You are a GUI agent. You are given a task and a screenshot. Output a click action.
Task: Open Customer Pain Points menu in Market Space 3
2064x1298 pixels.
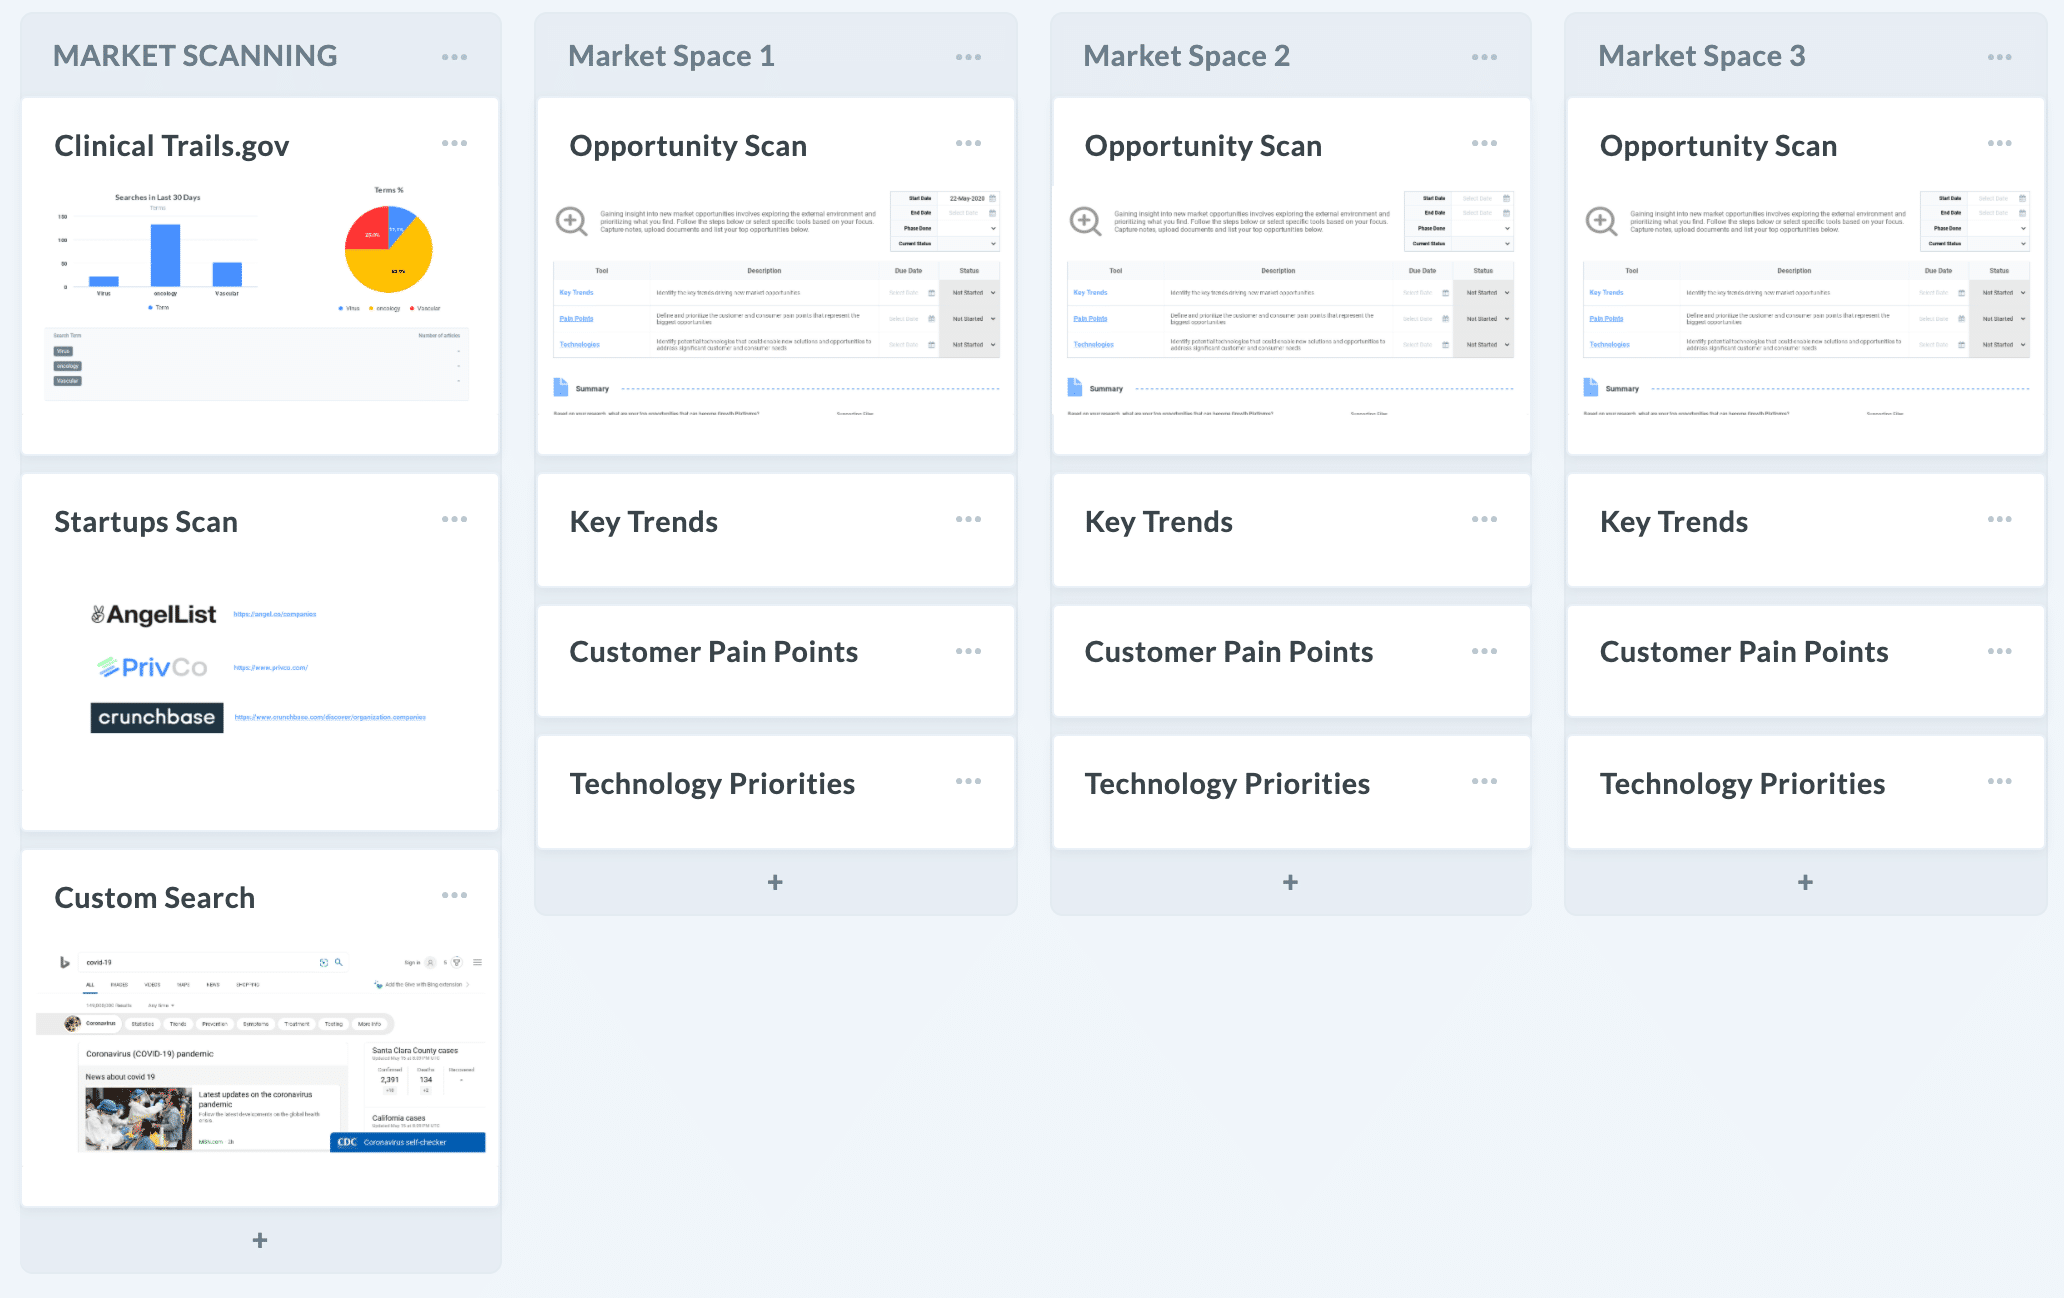point(2000,651)
